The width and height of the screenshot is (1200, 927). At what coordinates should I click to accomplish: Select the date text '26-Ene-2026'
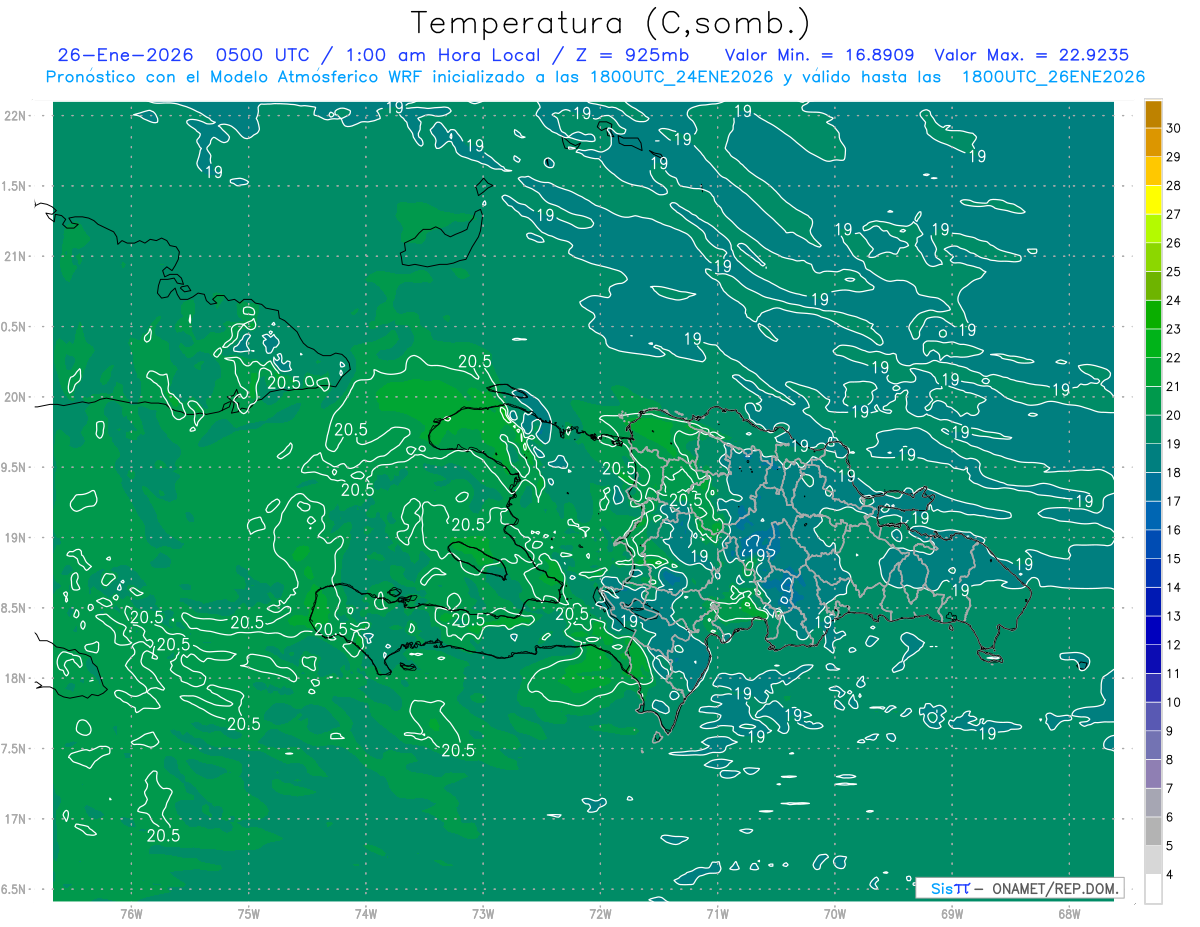tap(125, 56)
